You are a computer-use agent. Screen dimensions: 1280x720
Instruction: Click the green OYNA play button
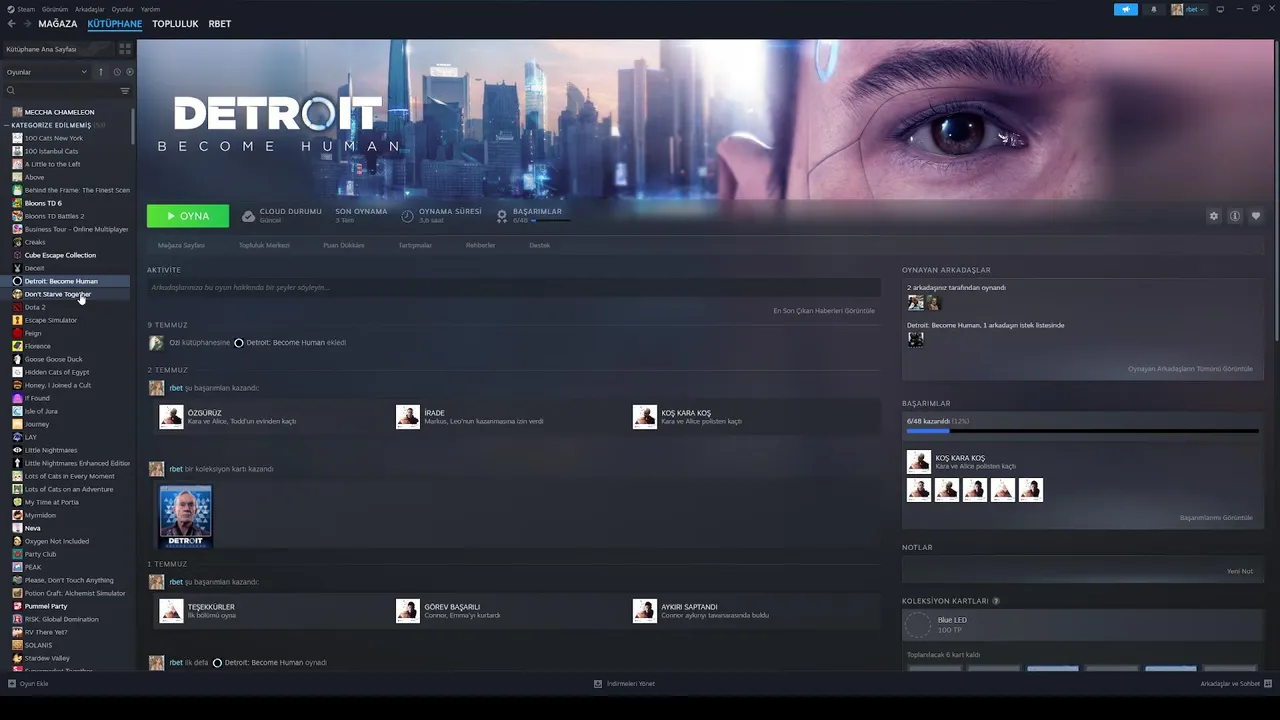(x=188, y=216)
